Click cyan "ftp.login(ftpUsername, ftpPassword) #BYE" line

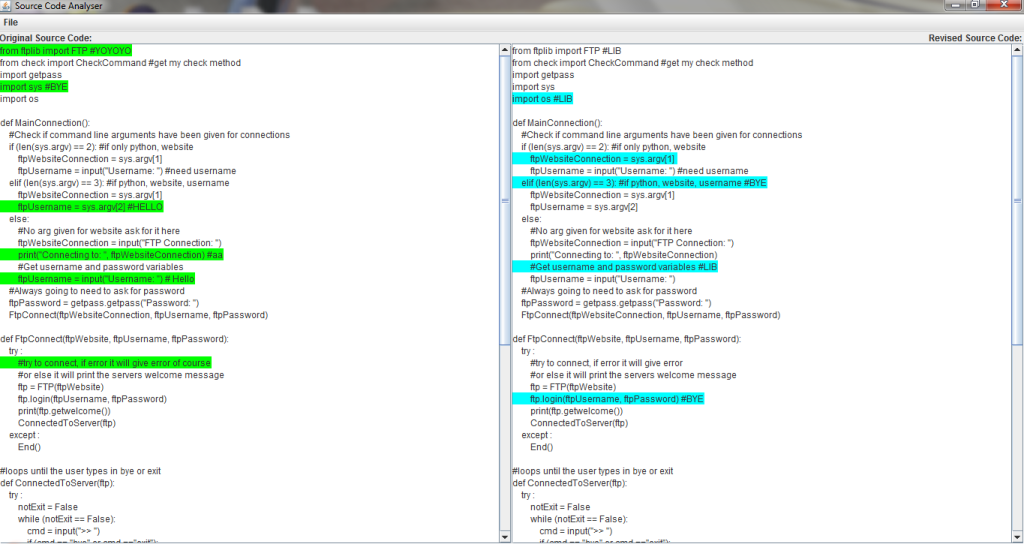pos(609,399)
